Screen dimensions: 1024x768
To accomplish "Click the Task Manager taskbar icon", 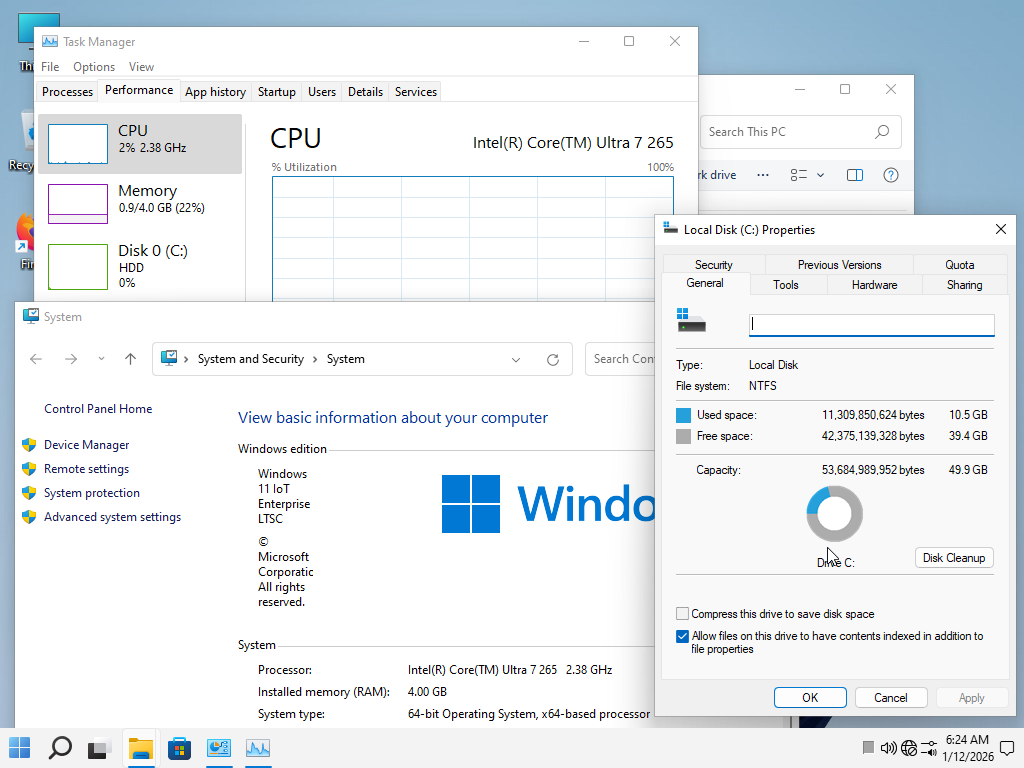I will (x=258, y=748).
